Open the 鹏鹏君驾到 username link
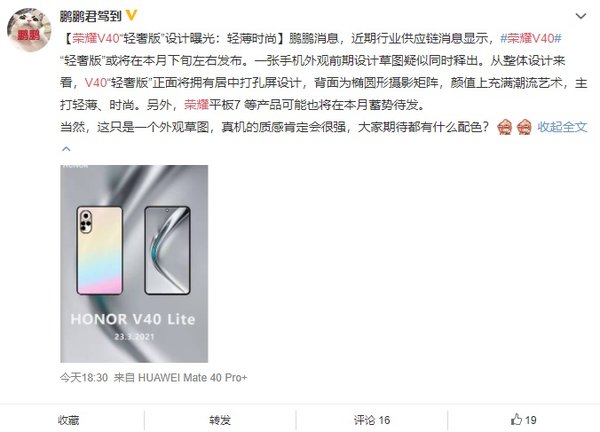600x432 pixels. 91,16
